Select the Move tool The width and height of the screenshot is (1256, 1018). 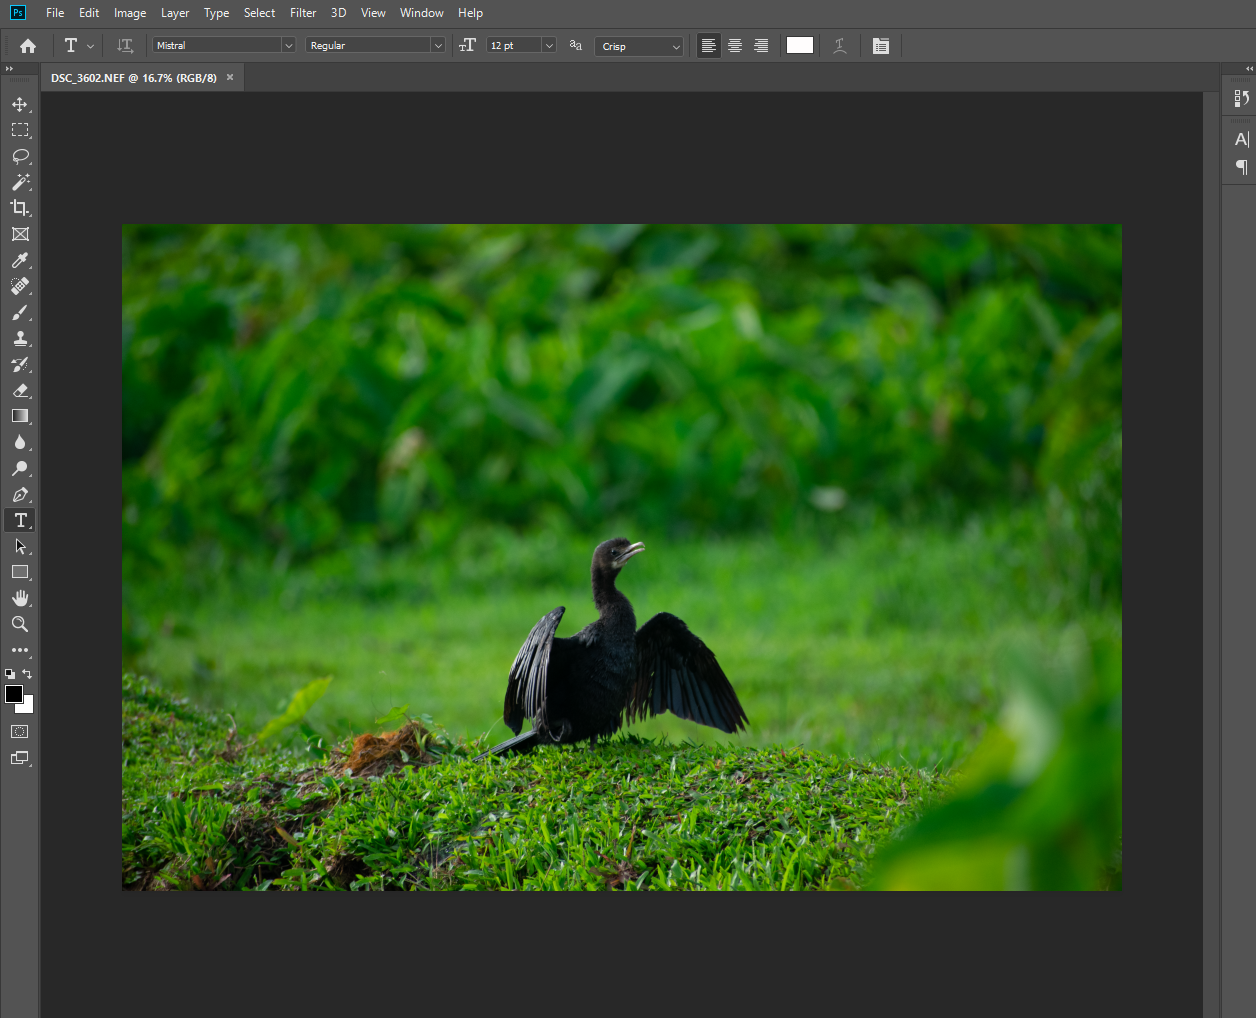coord(20,104)
